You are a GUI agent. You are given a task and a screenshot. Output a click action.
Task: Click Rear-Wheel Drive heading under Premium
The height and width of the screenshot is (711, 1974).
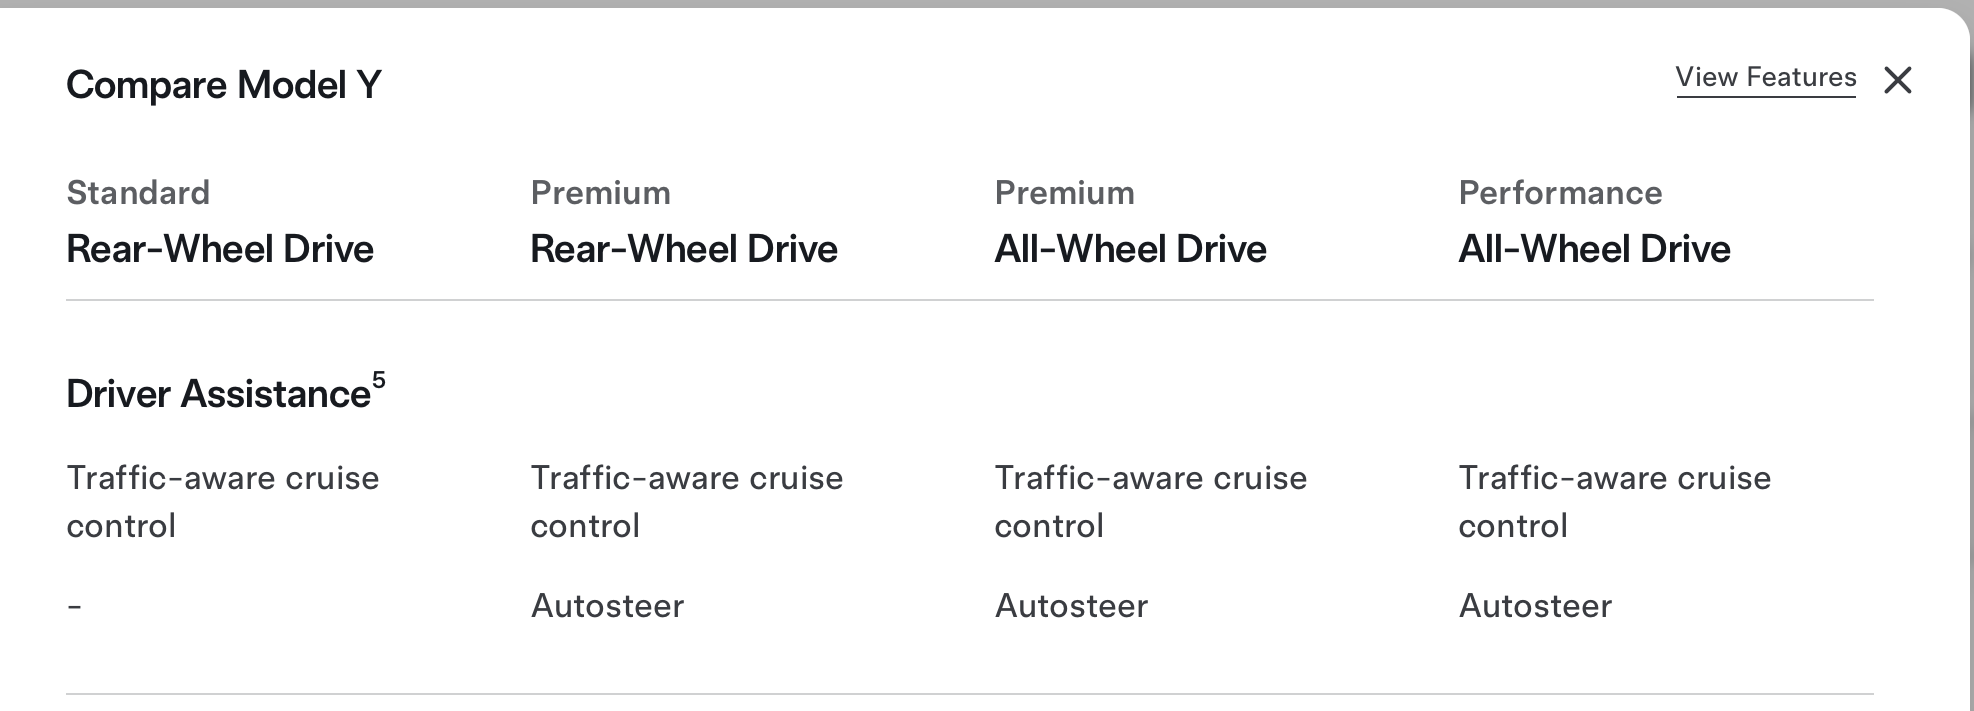click(x=684, y=249)
